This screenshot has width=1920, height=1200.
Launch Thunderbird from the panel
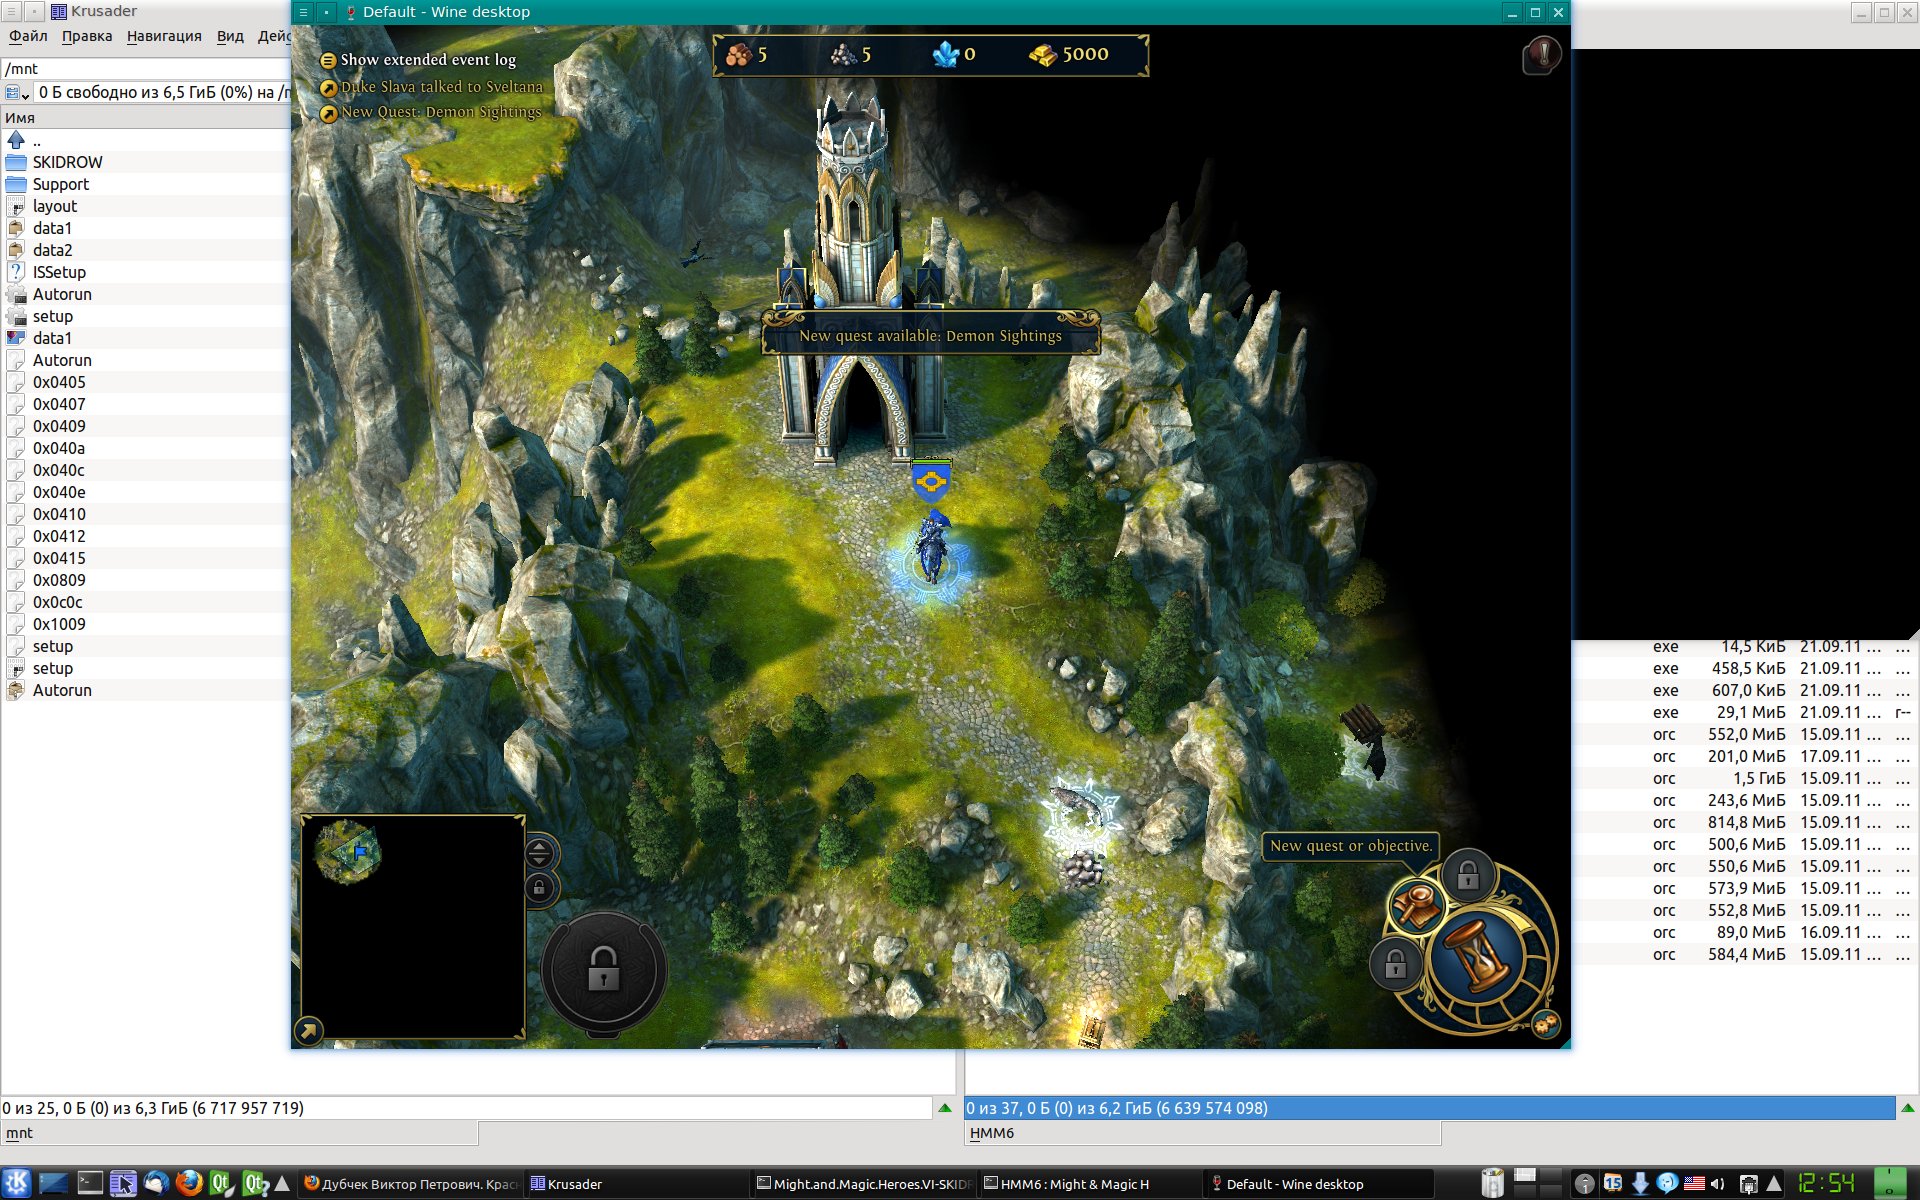click(156, 1184)
